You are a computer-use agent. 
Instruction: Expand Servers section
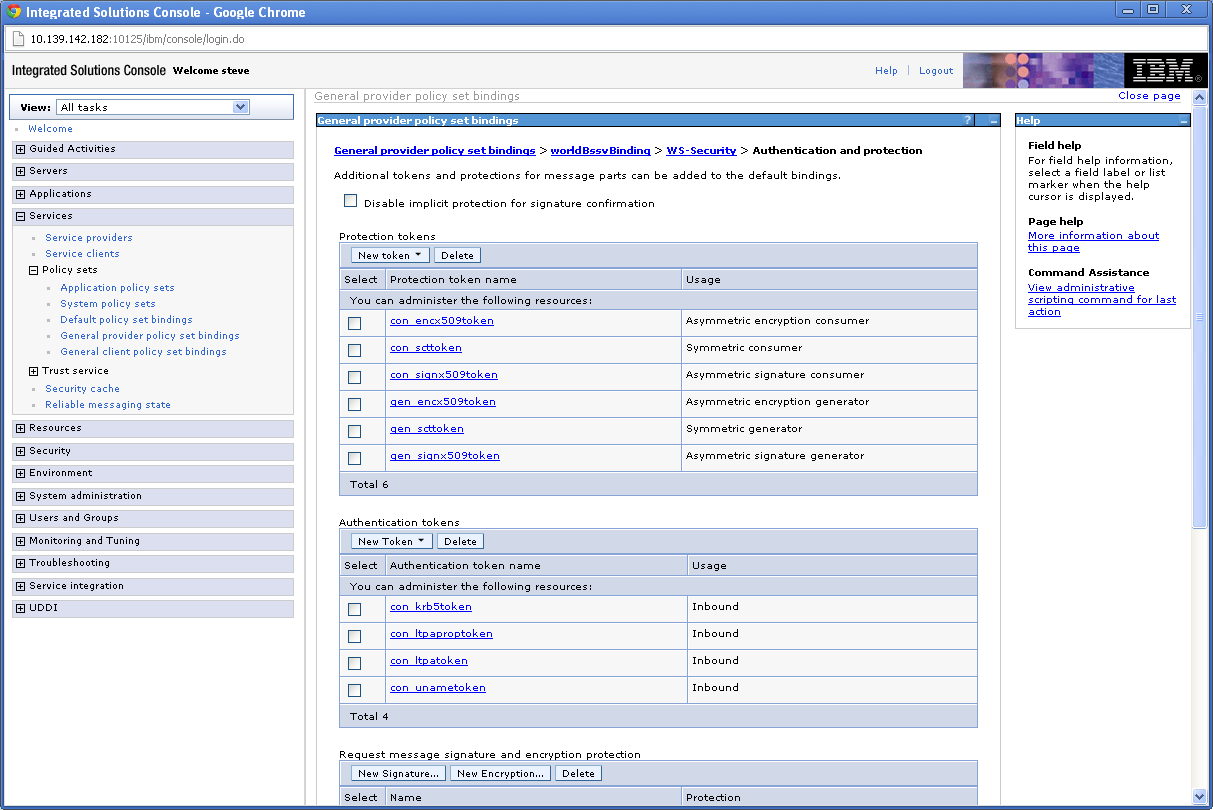coord(20,171)
